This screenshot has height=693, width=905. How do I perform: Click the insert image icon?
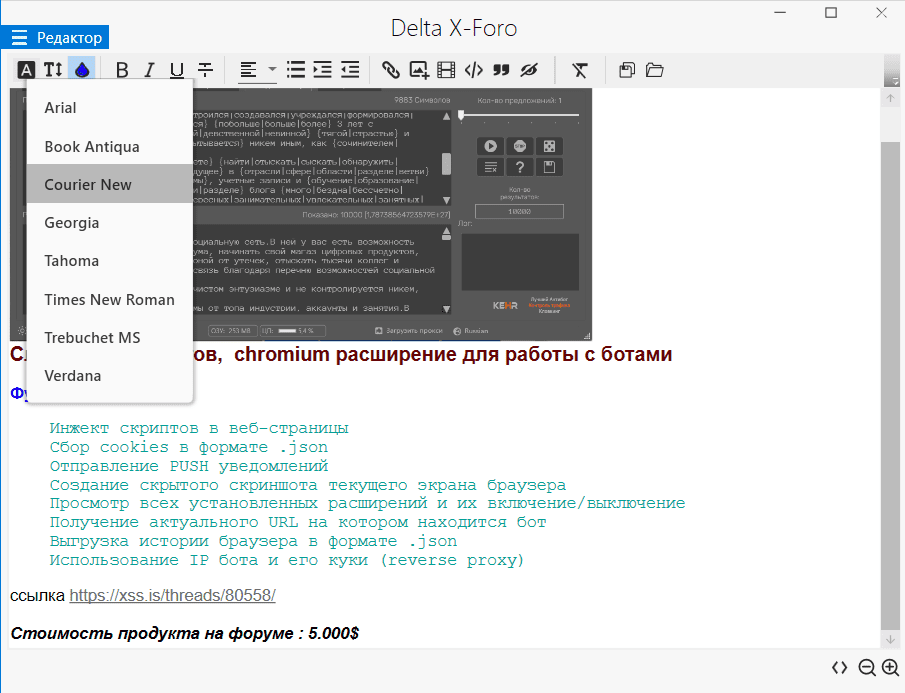click(x=419, y=70)
